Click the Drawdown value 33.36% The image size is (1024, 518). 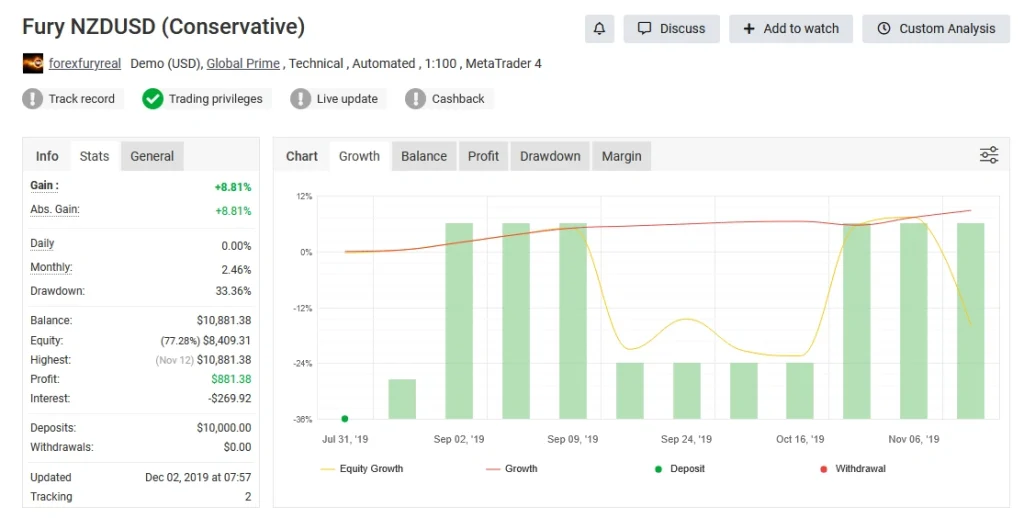coord(233,291)
